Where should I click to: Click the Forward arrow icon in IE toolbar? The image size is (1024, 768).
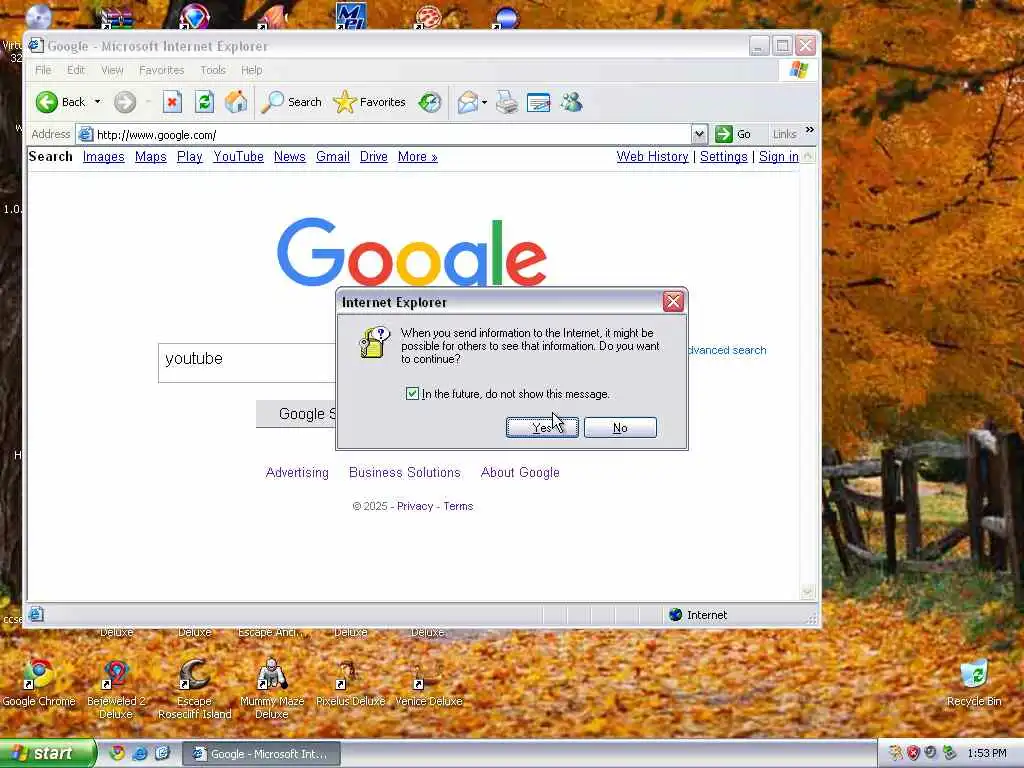click(x=125, y=102)
